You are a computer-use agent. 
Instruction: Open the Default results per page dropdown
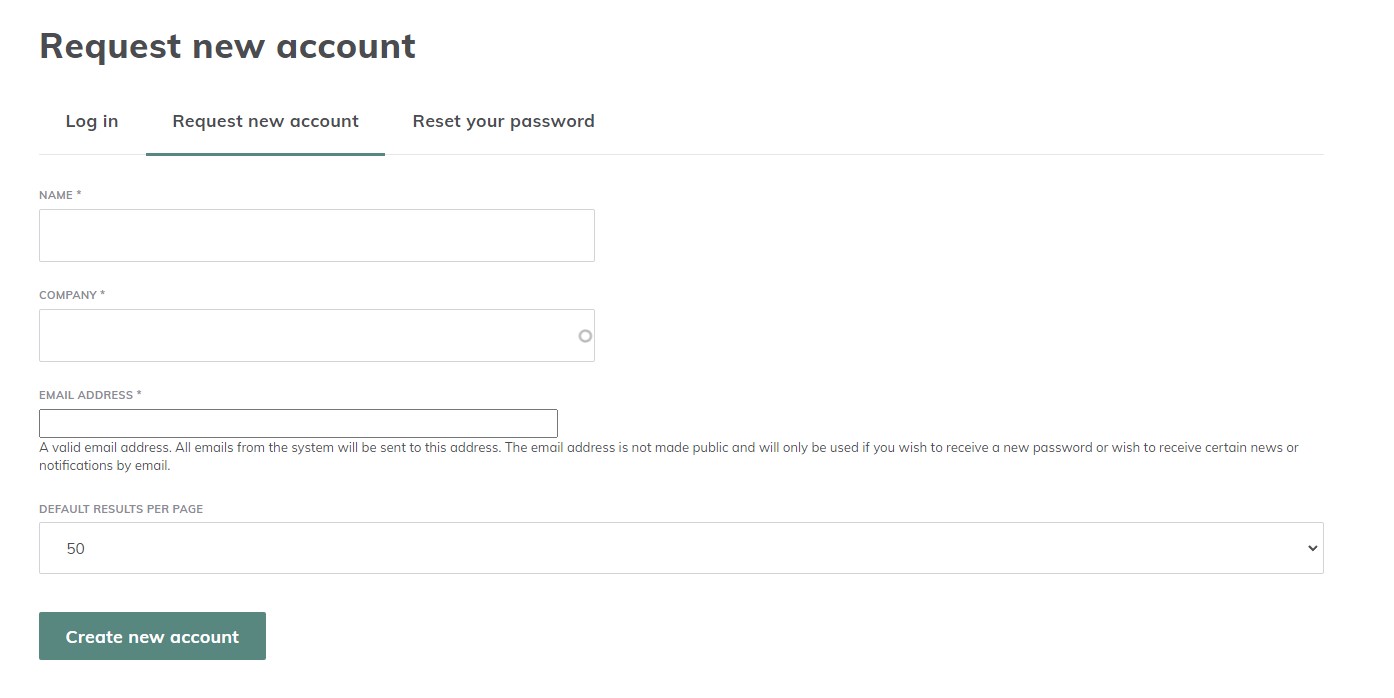tap(680, 548)
